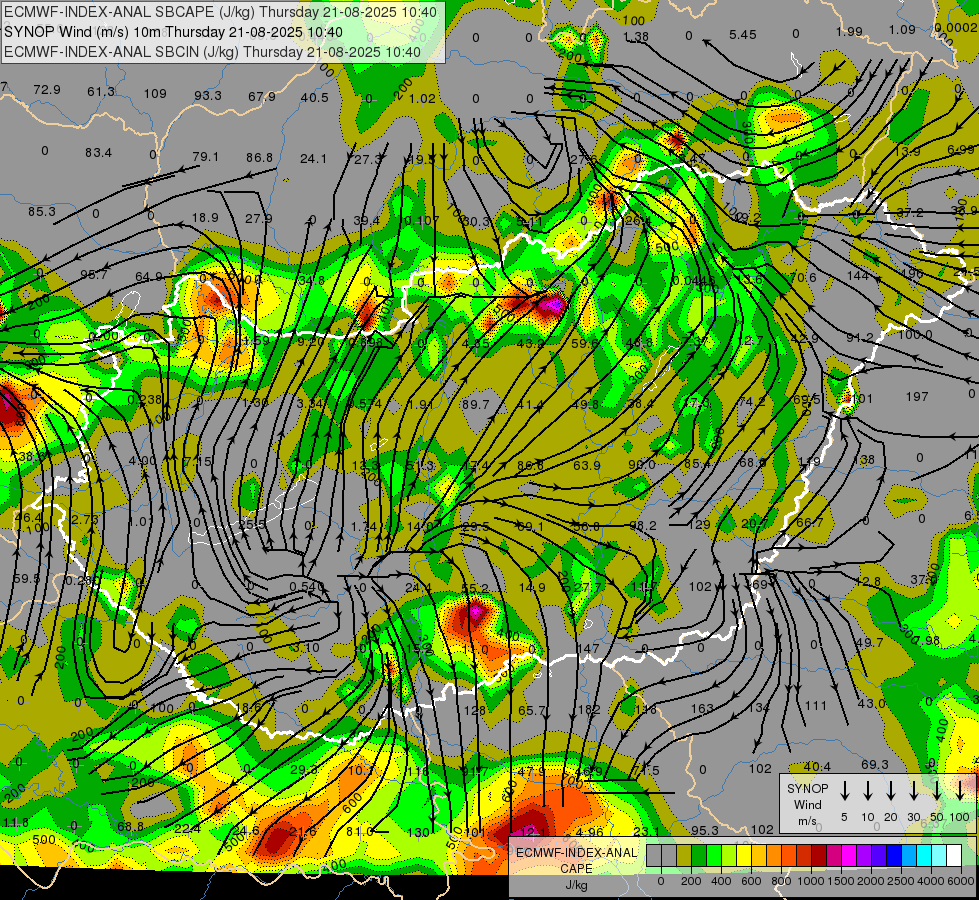
Task: Click the 1500 tick label on CAPE scale
Action: [x=841, y=881]
